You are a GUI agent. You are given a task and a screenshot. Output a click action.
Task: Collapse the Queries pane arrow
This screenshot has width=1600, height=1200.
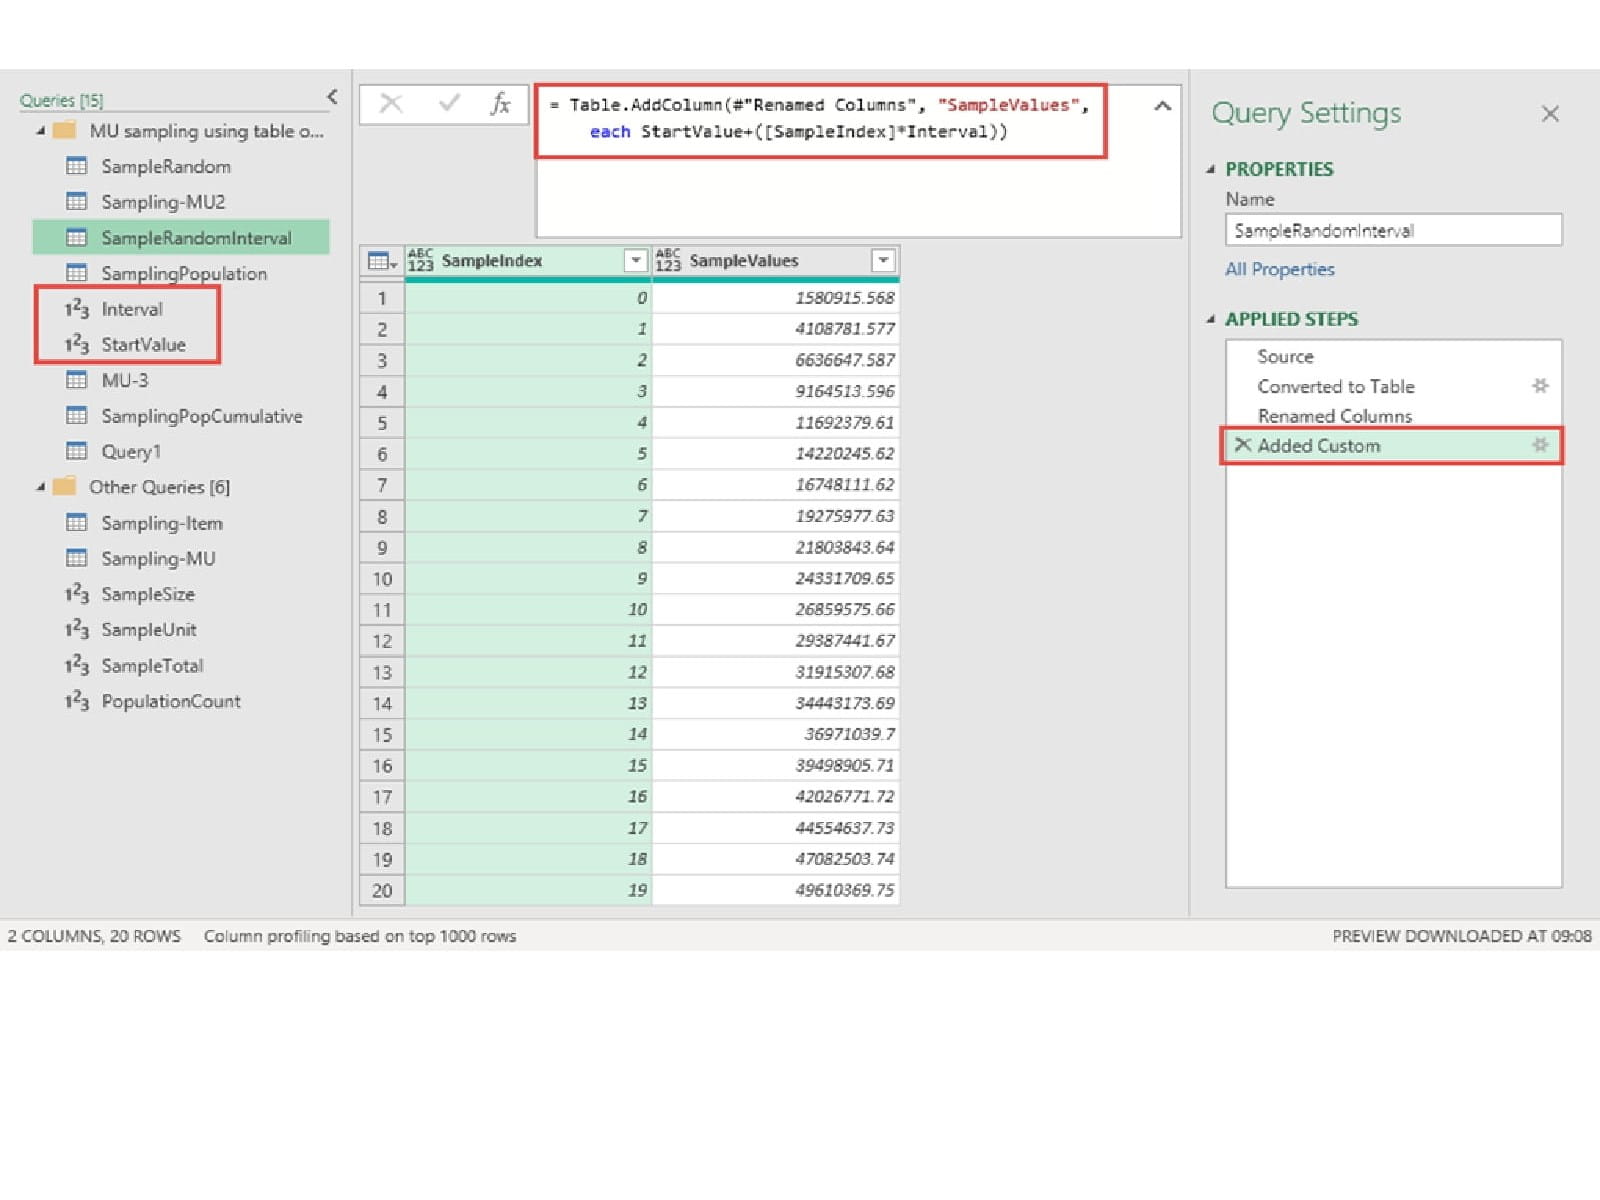(332, 97)
